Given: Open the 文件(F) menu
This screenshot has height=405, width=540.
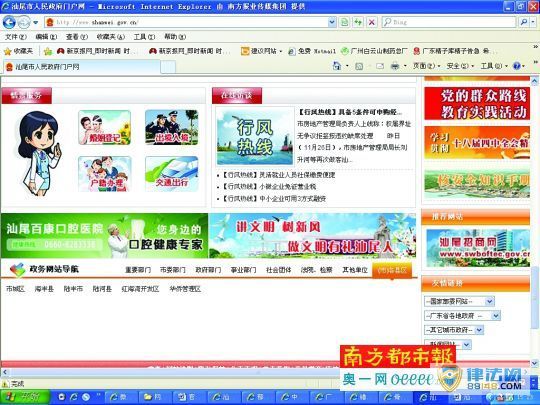Looking at the screenshot, I should tap(15, 37).
